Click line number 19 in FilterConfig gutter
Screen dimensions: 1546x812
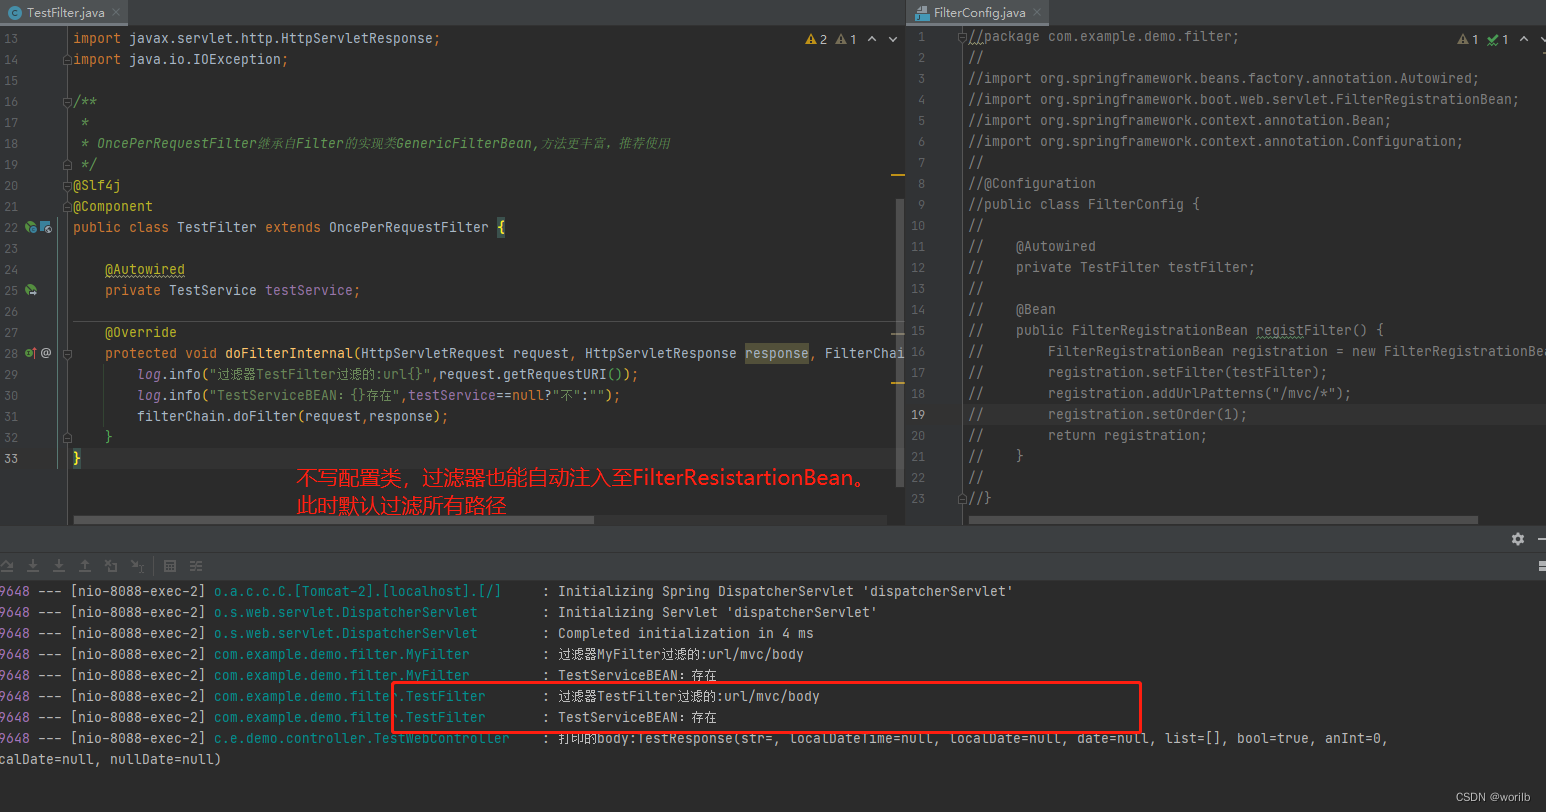pos(918,415)
